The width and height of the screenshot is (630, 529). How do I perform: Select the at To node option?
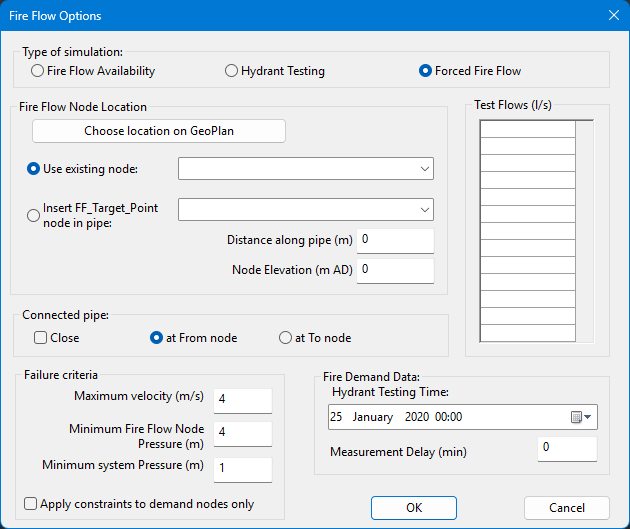(286, 338)
